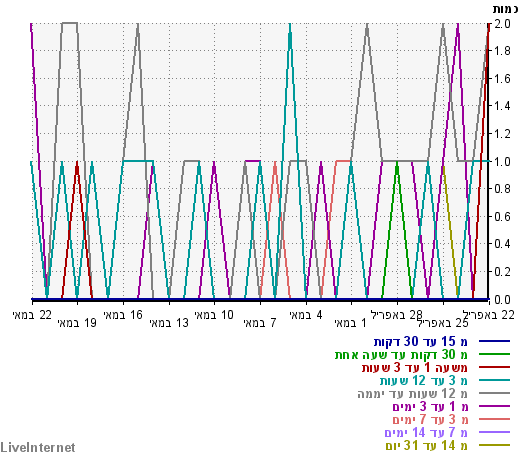The height and width of the screenshot is (457, 520).
Task: Click the teal legend line swatch
Action: (x=494, y=380)
